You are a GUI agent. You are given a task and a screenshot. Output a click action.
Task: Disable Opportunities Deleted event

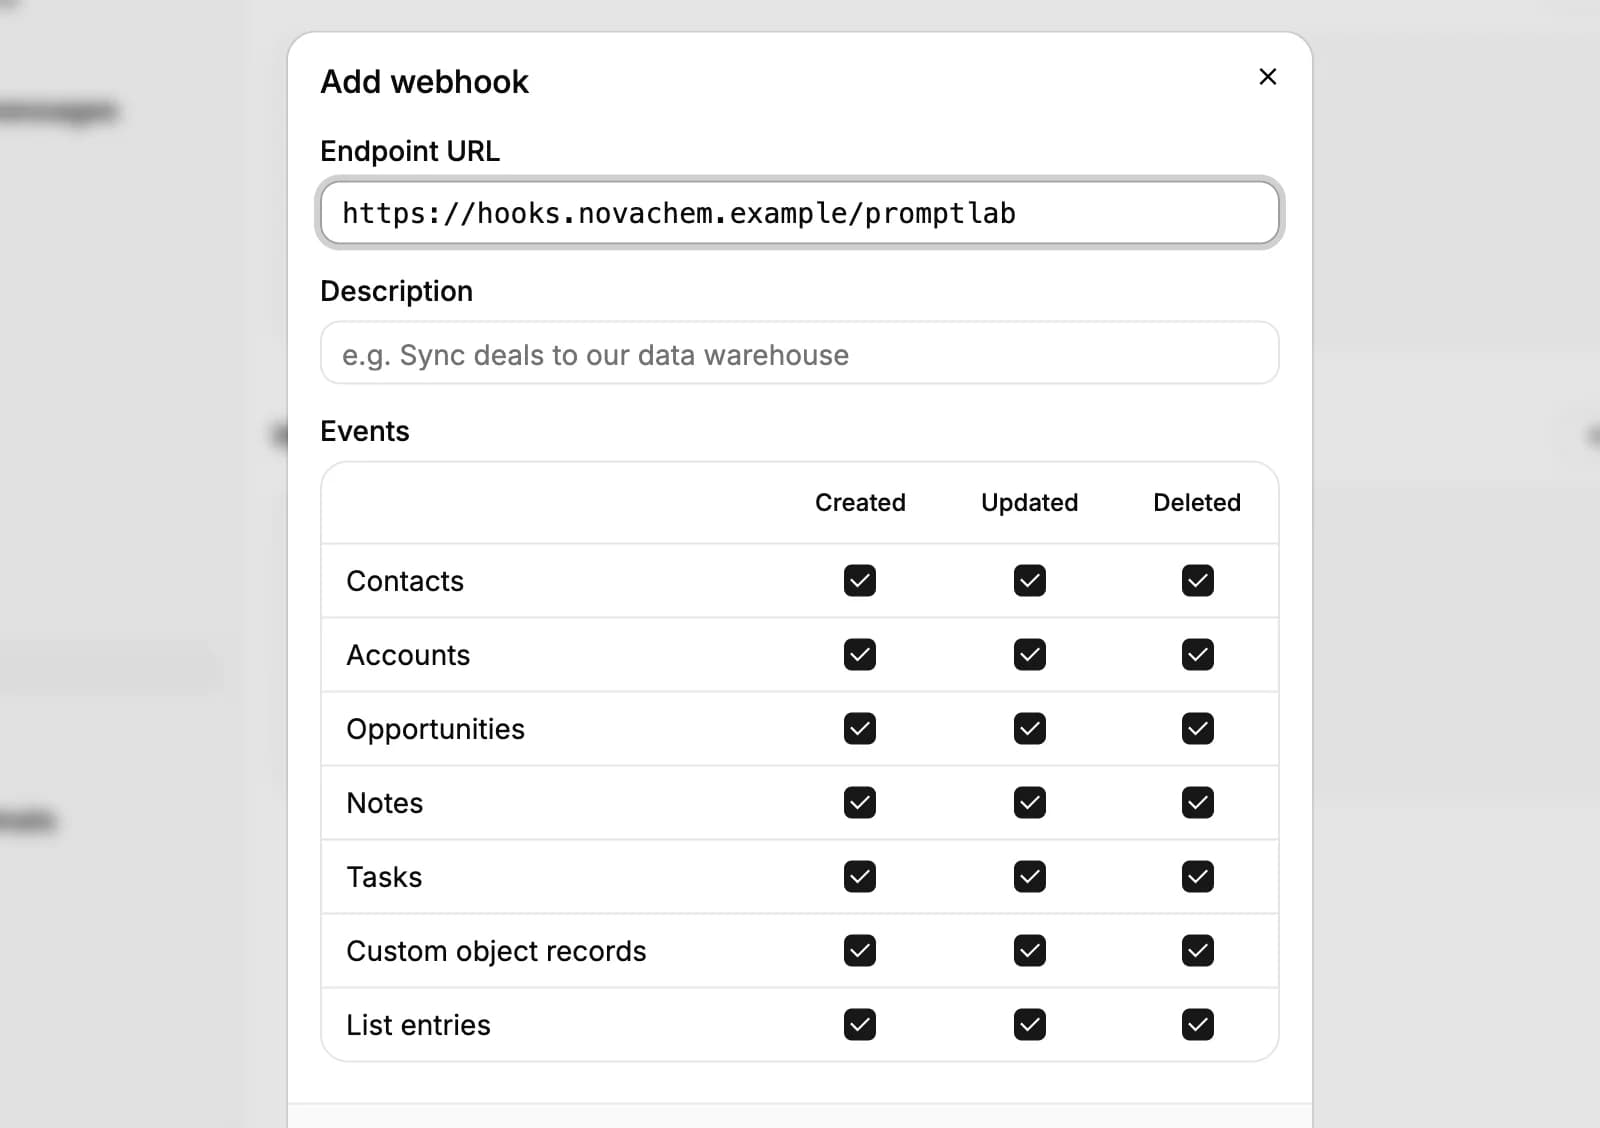pos(1198,729)
